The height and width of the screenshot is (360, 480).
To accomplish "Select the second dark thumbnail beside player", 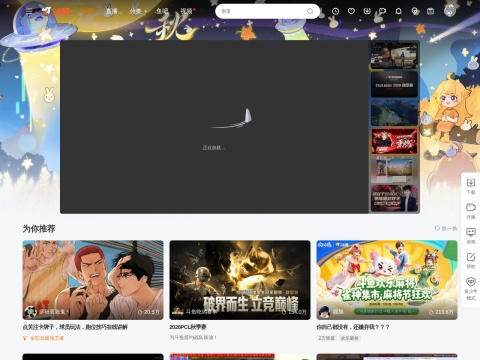I will pos(394,84).
